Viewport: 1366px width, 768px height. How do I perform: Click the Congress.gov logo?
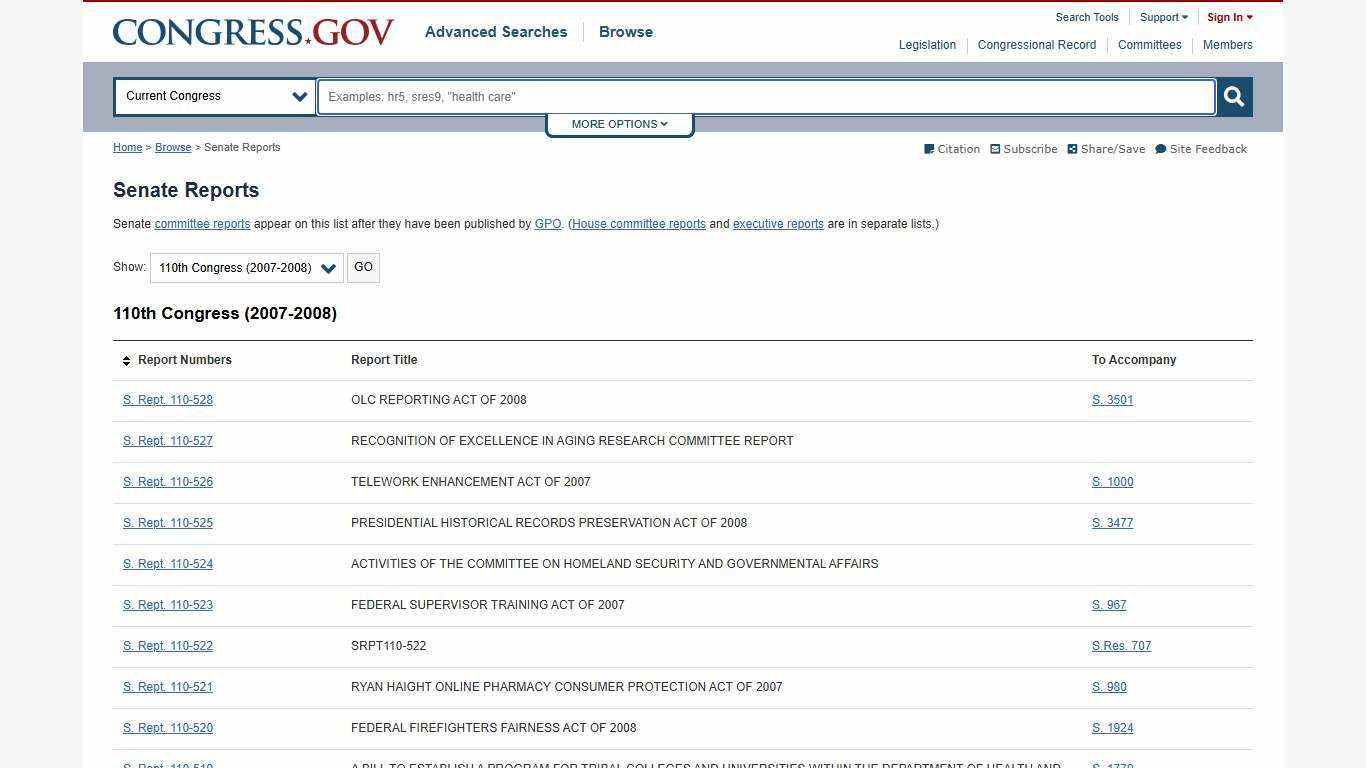pyautogui.click(x=253, y=31)
